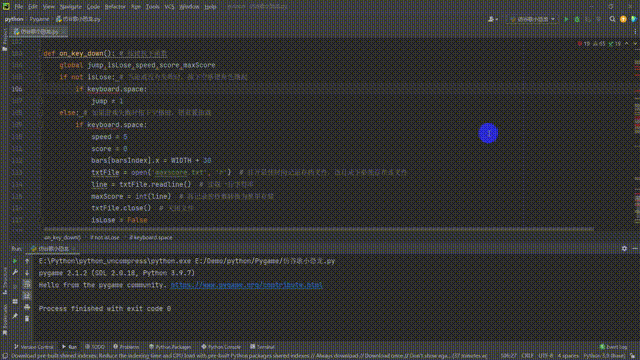Click the colorful JetBrains Toolbox icon

tap(634, 19)
